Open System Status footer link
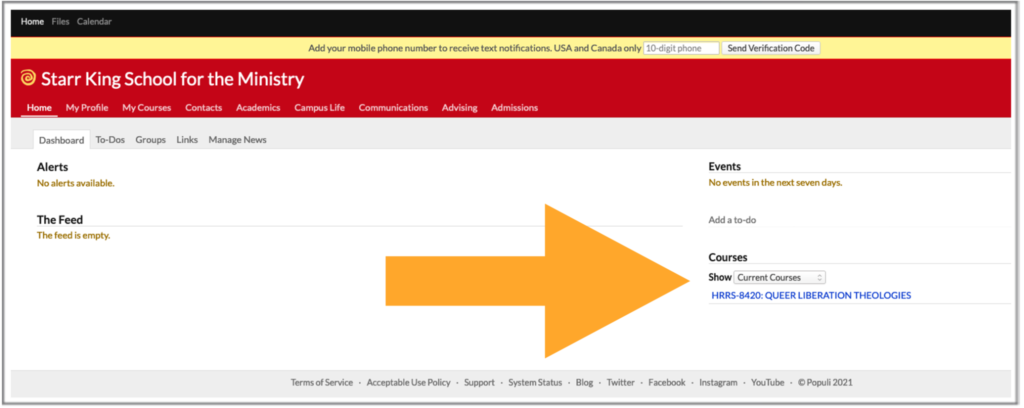The height and width of the screenshot is (408, 1024). pyautogui.click(x=535, y=383)
